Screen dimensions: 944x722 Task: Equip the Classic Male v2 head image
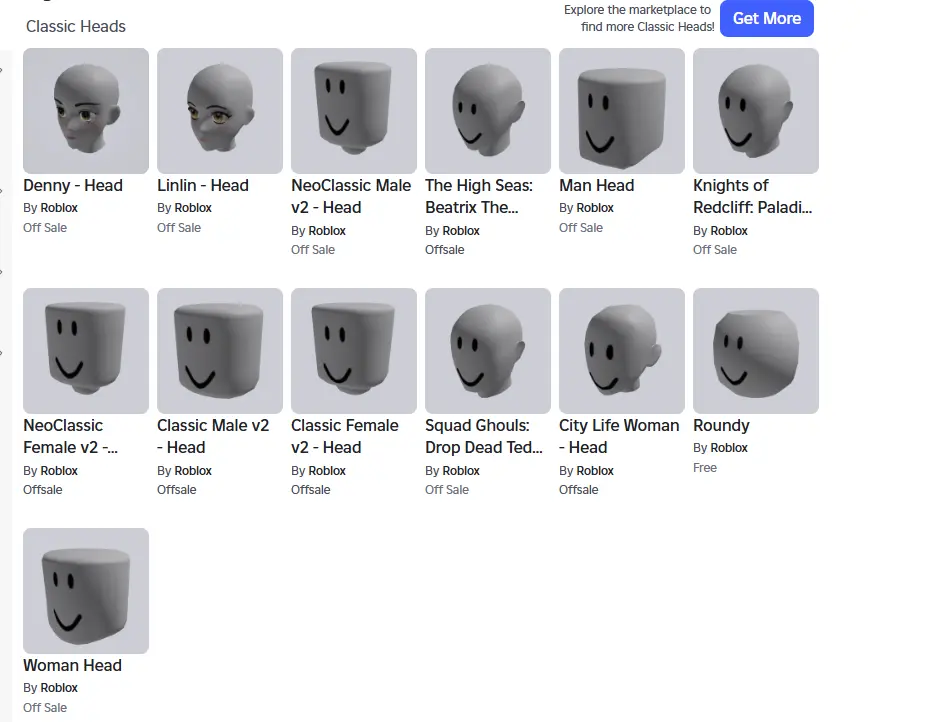tap(220, 350)
